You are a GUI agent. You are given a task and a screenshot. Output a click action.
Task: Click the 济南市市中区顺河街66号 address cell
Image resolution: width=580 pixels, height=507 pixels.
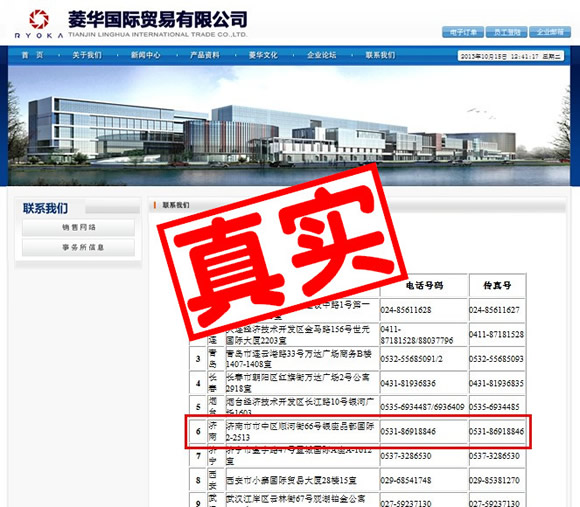tap(302, 432)
